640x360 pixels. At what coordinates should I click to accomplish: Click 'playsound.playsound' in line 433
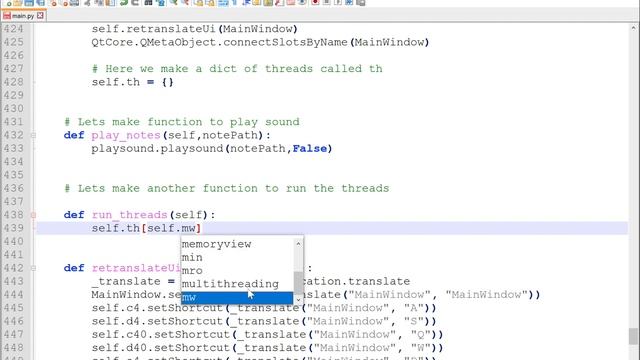pos(157,149)
